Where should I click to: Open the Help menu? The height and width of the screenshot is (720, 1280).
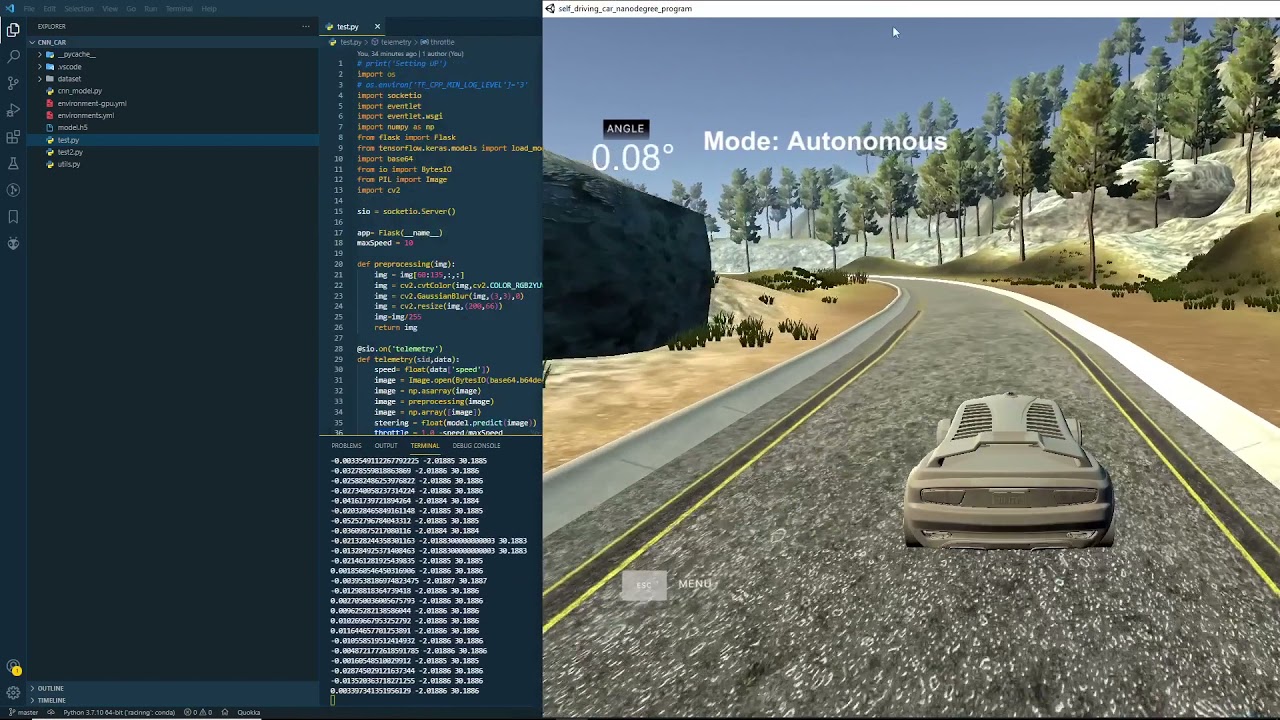tap(208, 8)
